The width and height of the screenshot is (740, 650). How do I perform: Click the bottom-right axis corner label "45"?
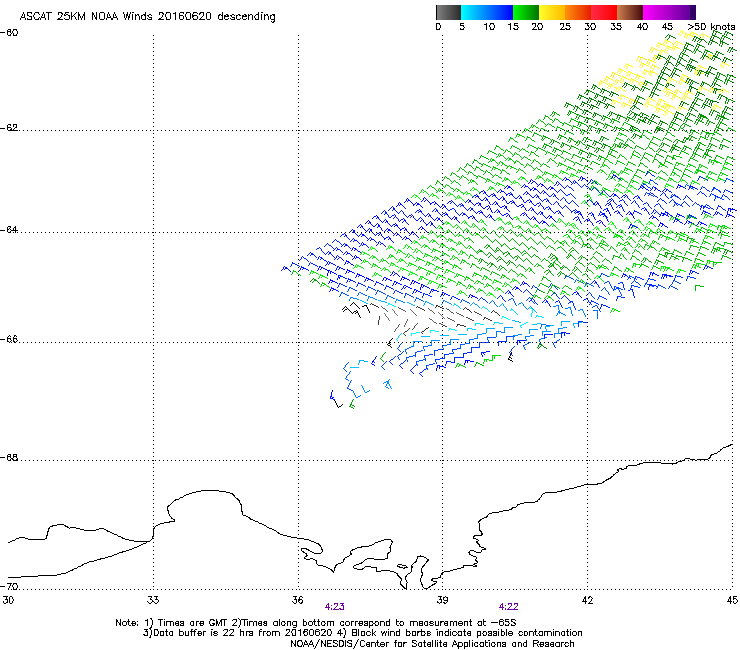(x=732, y=600)
